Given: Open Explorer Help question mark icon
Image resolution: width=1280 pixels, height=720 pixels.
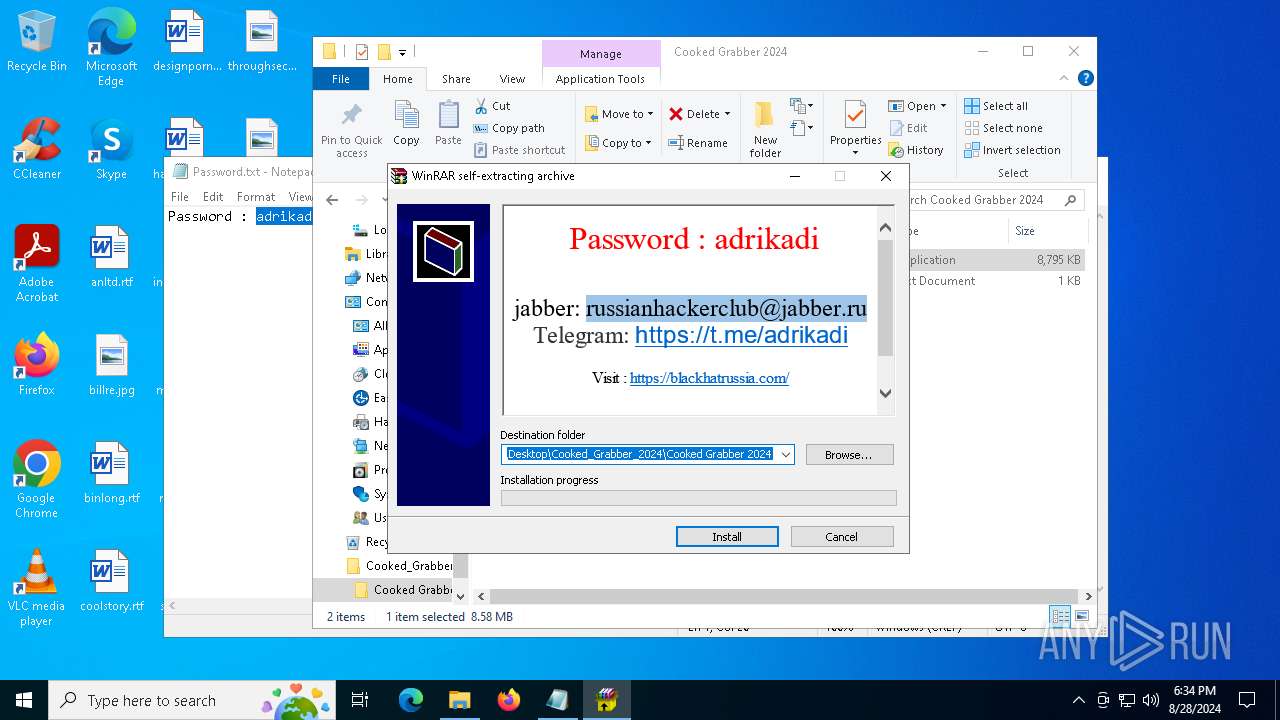Looking at the screenshot, I should point(1085,78).
